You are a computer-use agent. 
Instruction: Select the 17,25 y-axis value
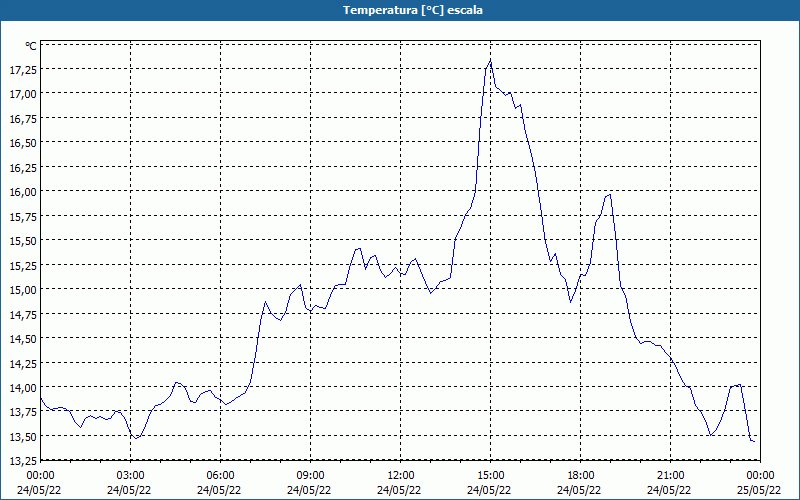(x=23, y=69)
